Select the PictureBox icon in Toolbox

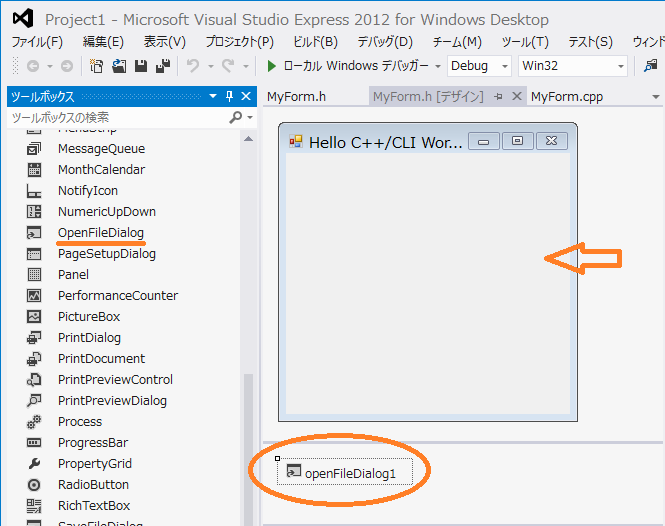click(34, 317)
